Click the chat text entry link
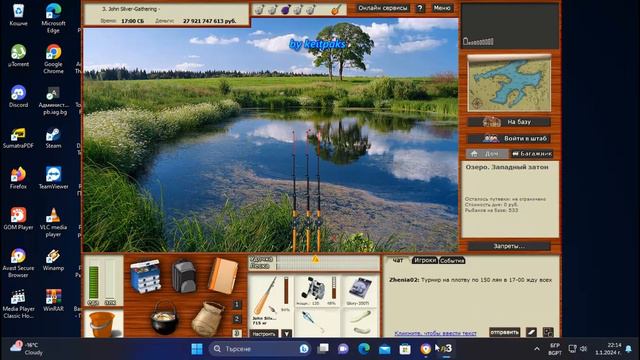Viewport: 640px width, 360px height. point(435,333)
